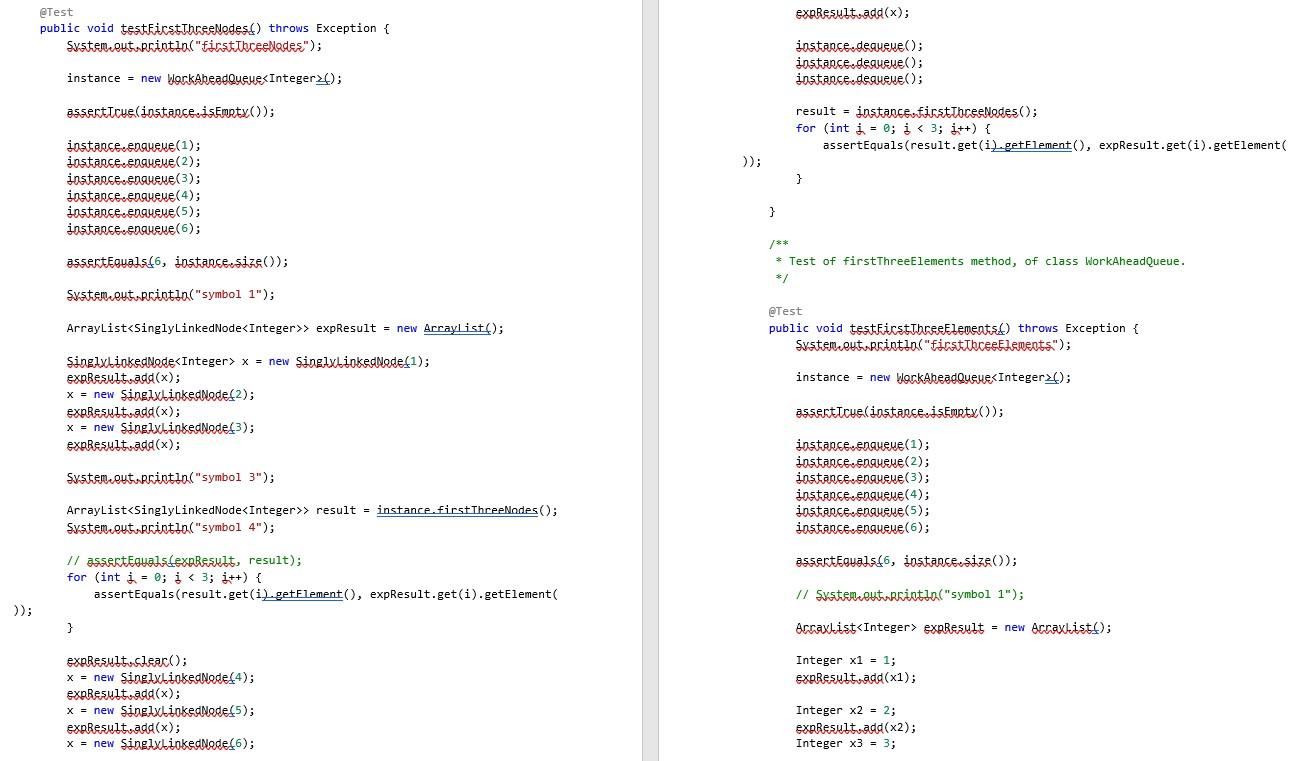The height and width of the screenshot is (761, 1297).
Task: Click the for loop keyword in left pane
Action: (80, 577)
